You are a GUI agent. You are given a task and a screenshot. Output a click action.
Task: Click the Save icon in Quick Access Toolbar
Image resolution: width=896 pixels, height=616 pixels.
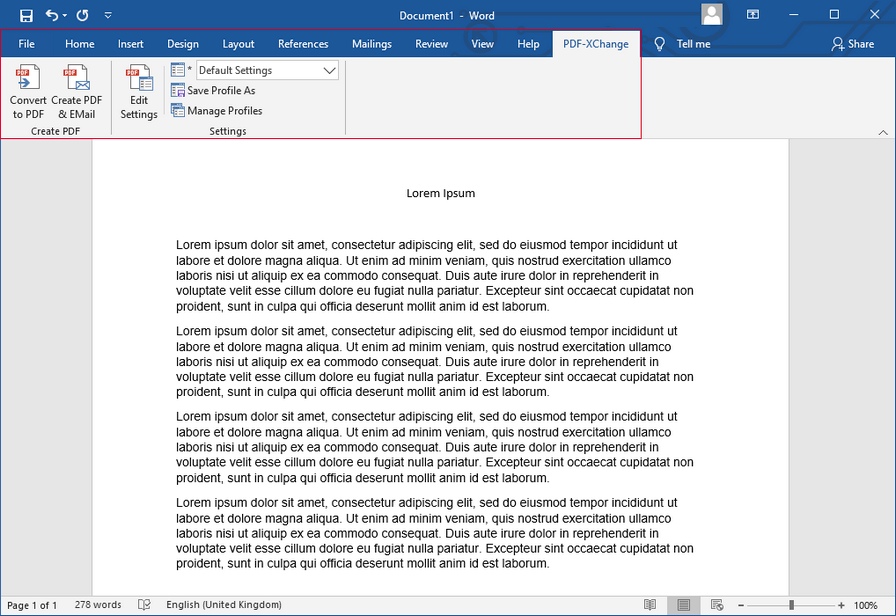point(26,15)
